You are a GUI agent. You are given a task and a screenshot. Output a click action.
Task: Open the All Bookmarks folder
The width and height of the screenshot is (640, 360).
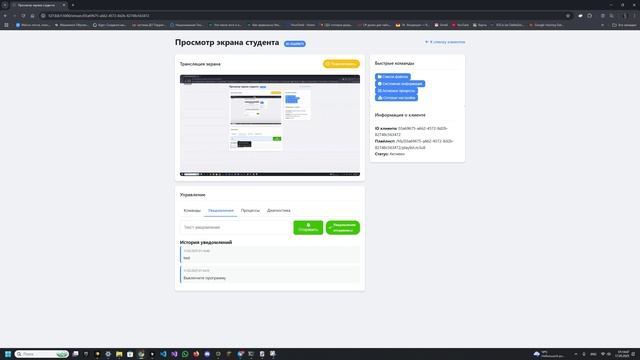pos(624,25)
